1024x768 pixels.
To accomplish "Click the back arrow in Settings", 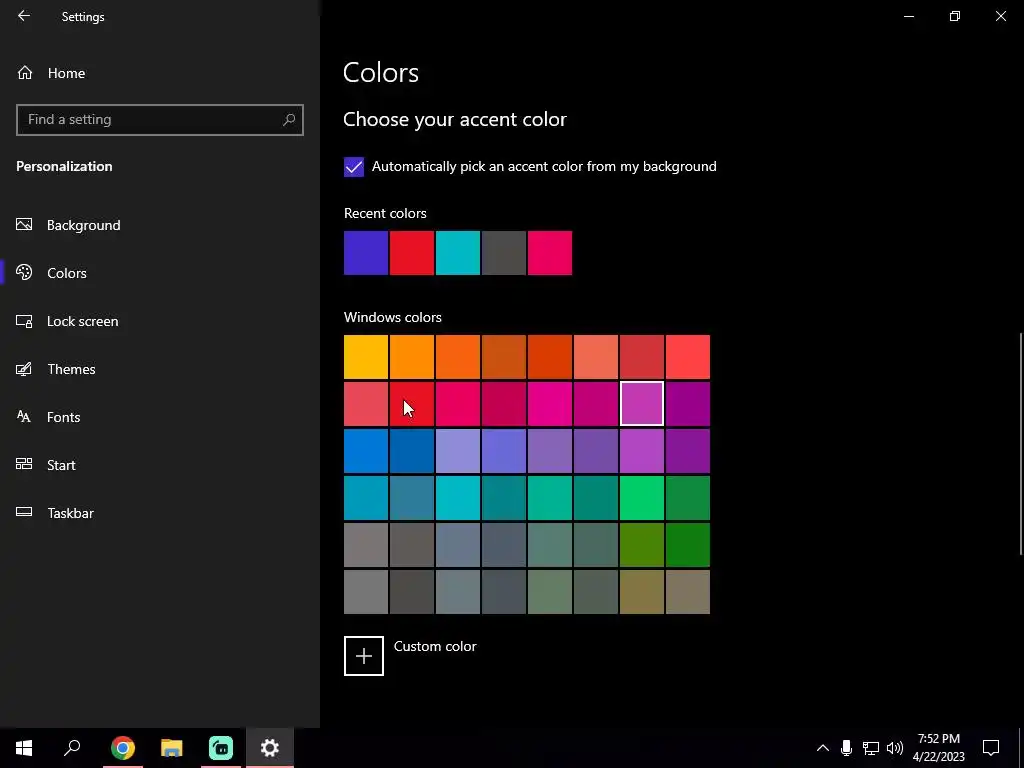I will (x=24, y=16).
